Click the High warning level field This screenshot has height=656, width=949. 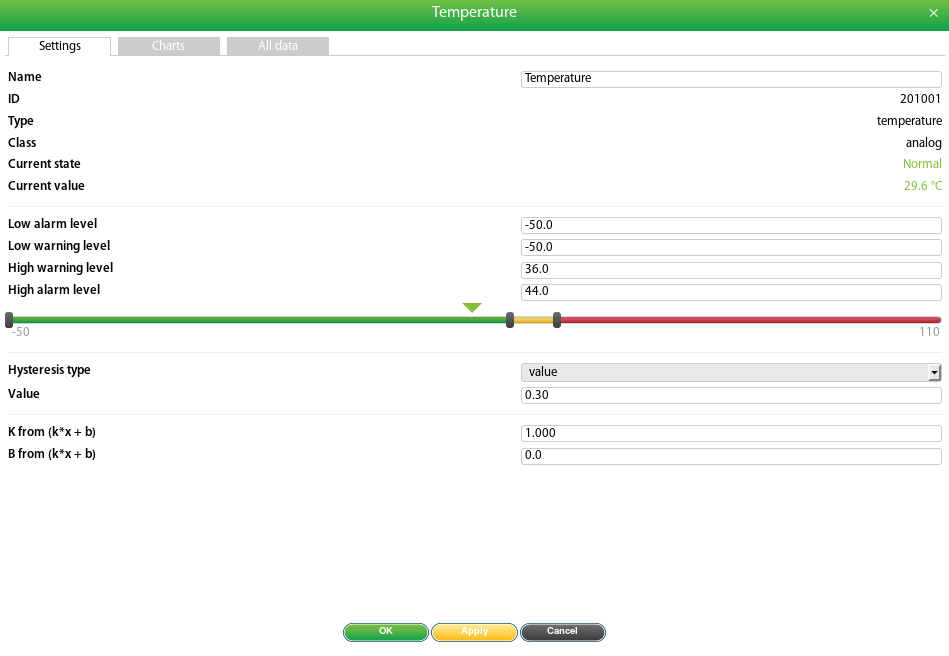point(731,269)
